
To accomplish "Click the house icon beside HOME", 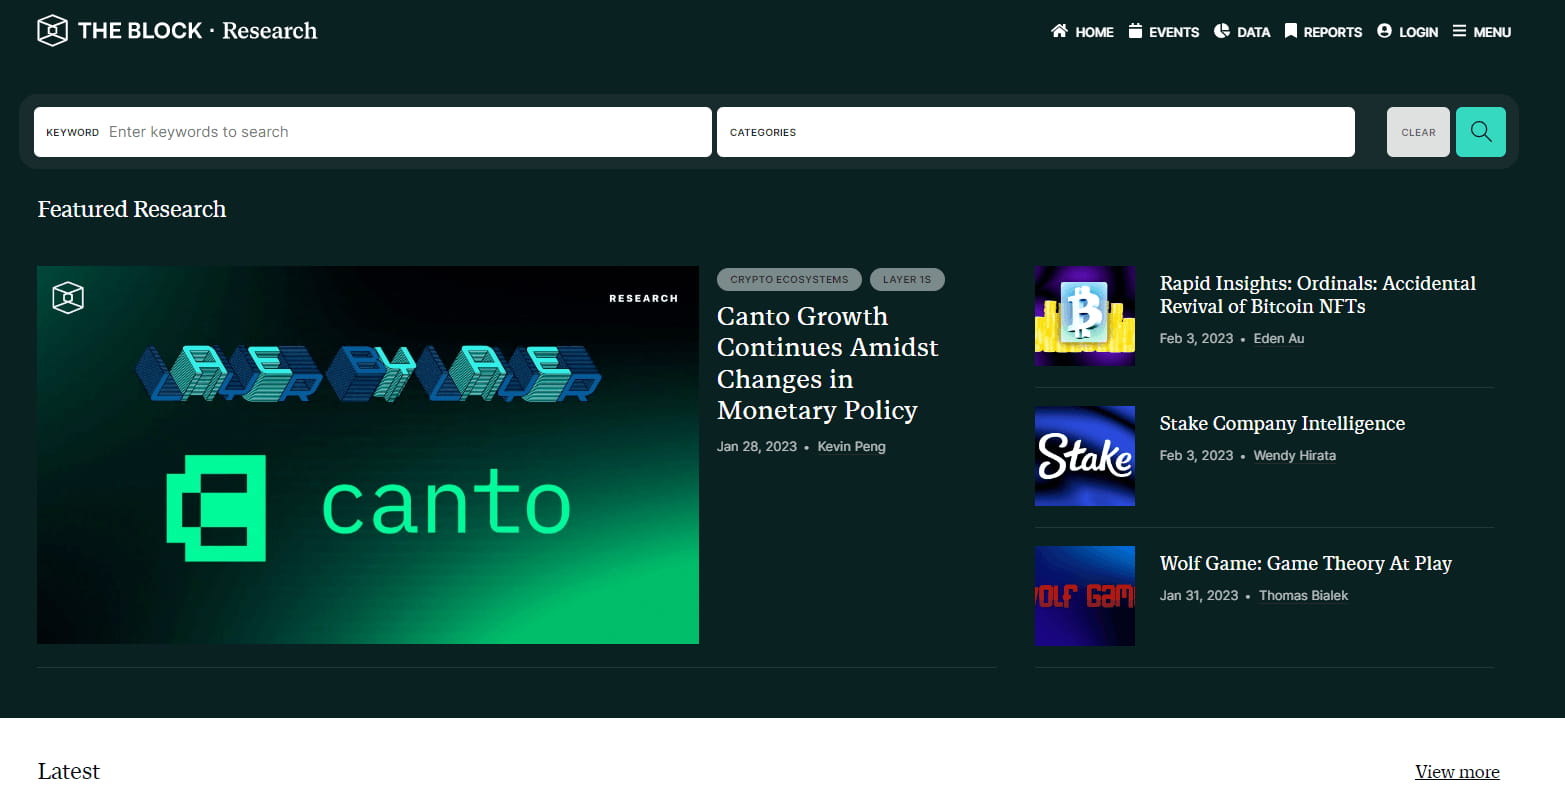I will point(1059,31).
